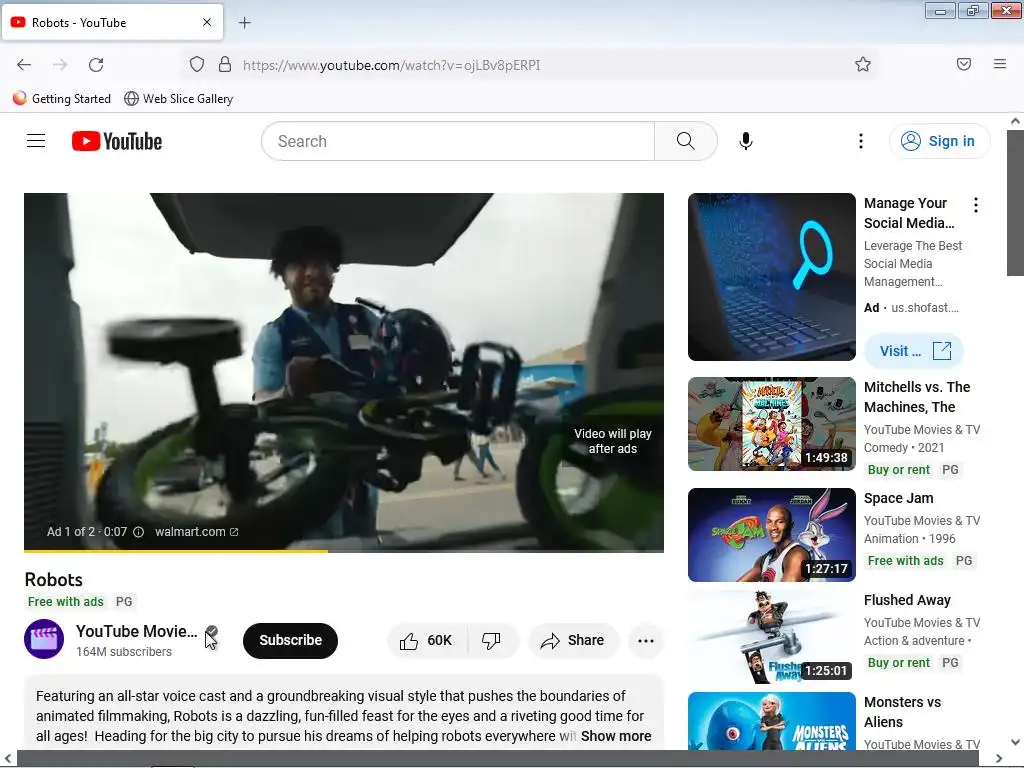
Task: Save page to Pocket
Action: 964,64
